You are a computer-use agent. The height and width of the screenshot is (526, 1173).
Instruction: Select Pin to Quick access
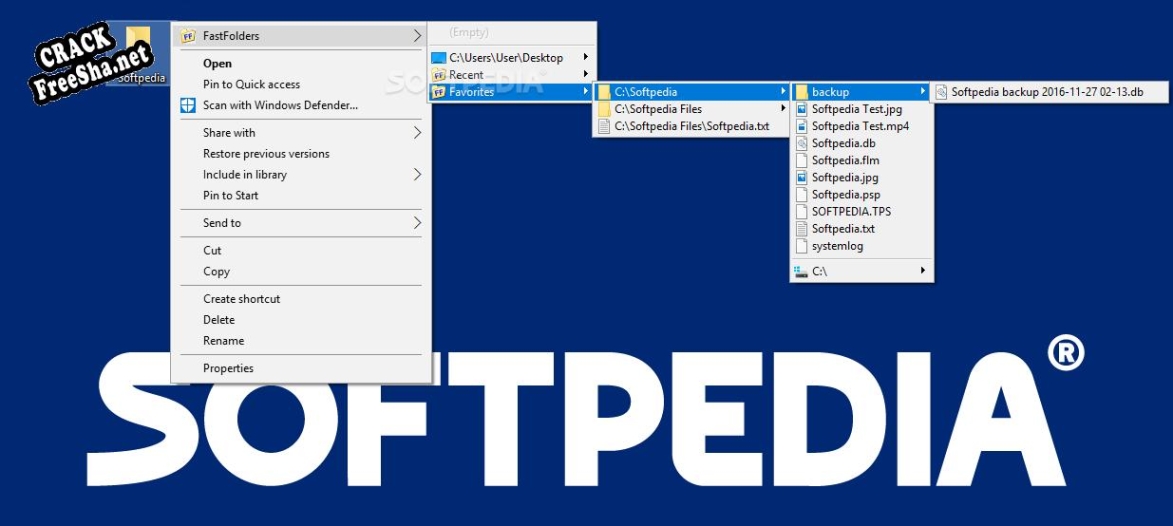coord(251,84)
